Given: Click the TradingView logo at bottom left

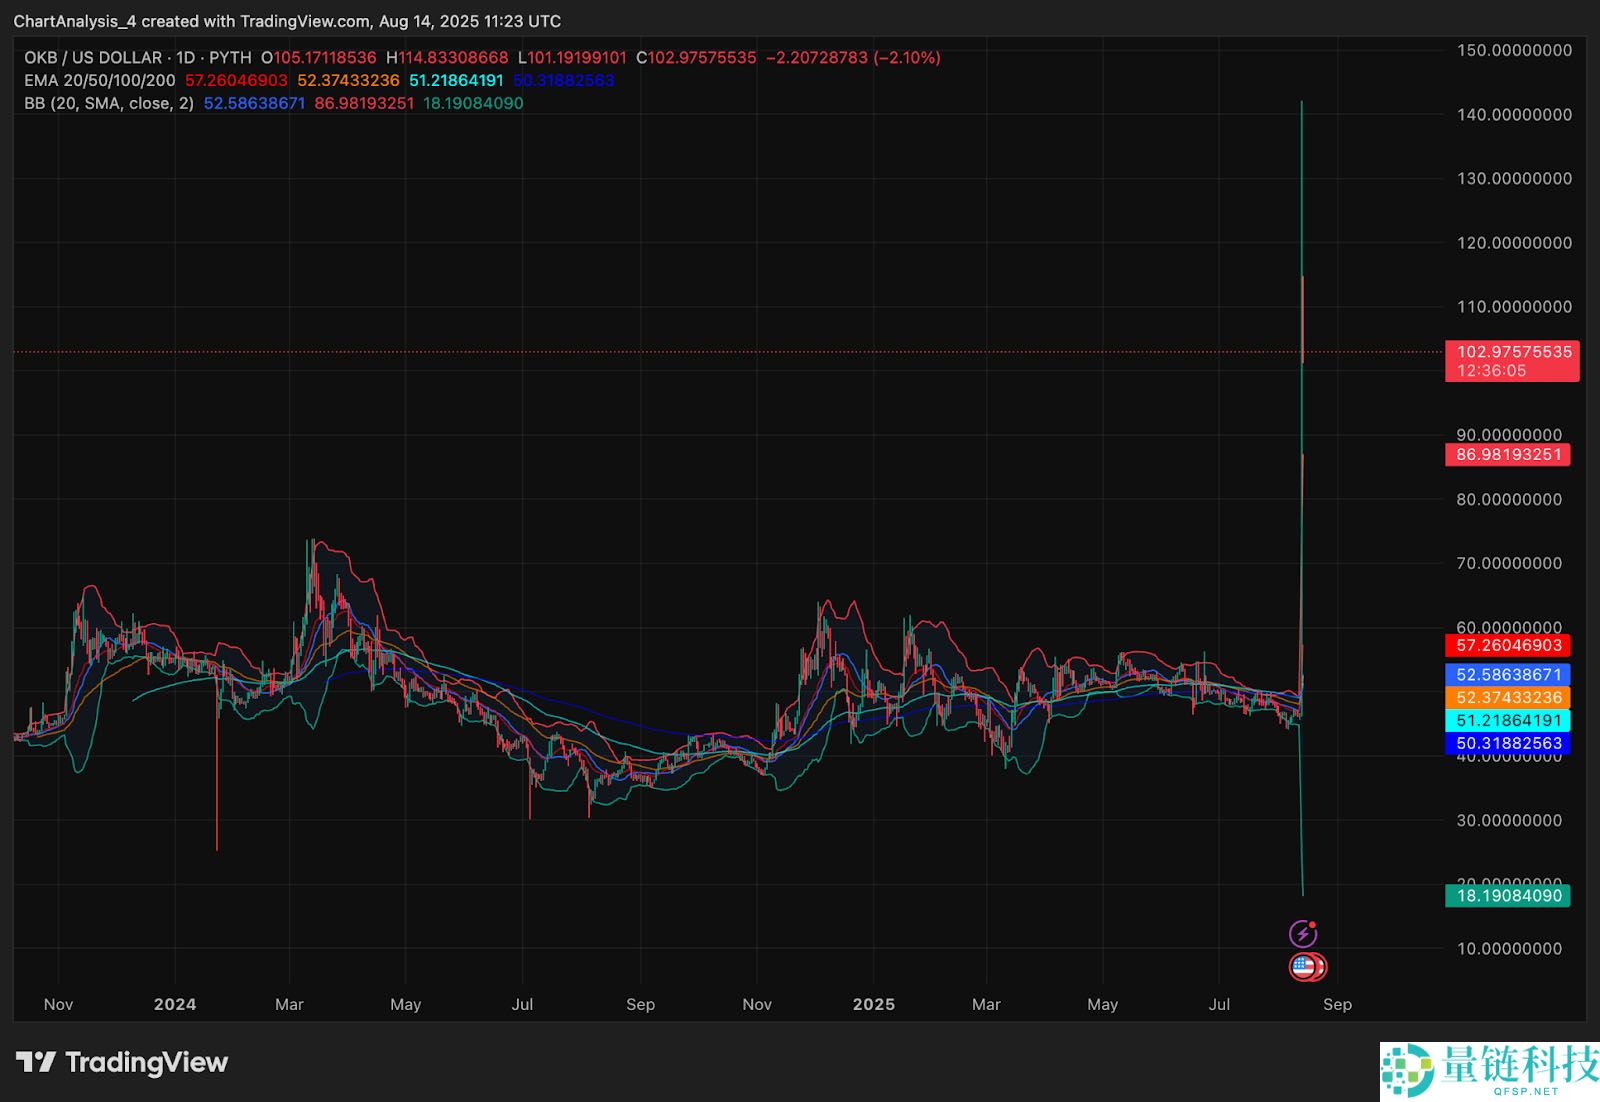Looking at the screenshot, I should click(122, 1062).
